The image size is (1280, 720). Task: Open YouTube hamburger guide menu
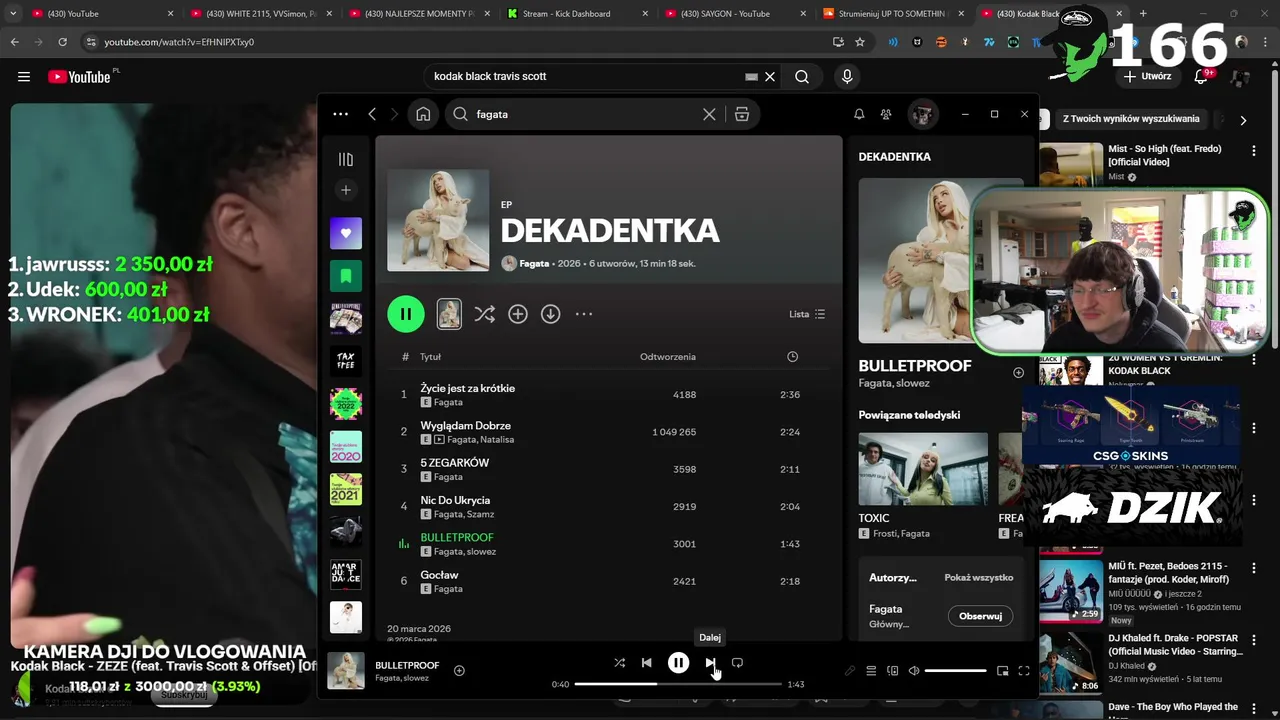click(24, 76)
